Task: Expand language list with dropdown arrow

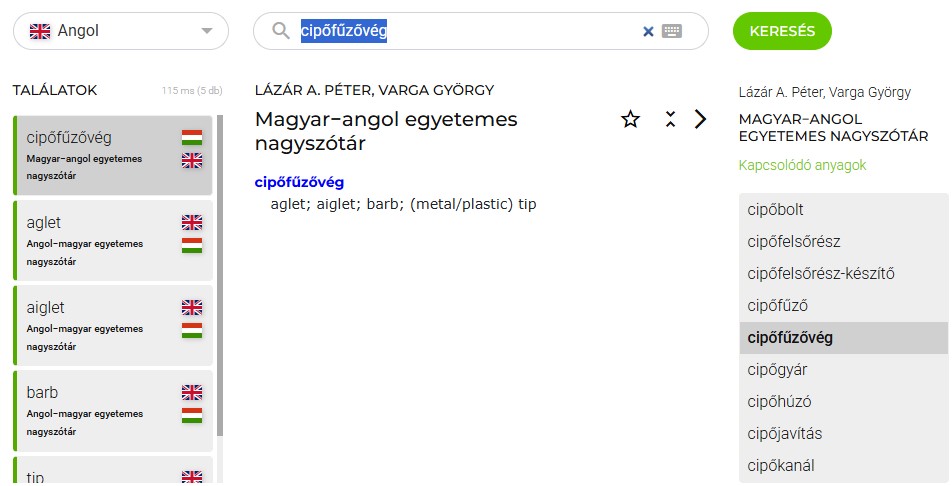Action: 207,31
